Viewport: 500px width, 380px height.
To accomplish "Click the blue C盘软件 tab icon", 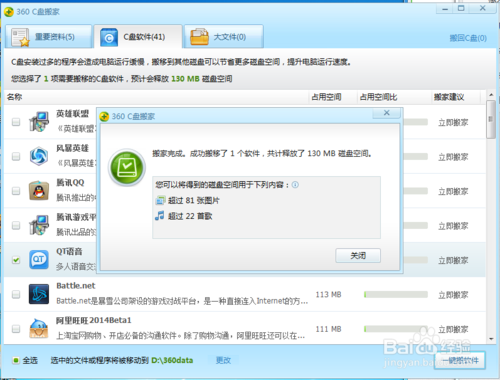I will [109, 37].
